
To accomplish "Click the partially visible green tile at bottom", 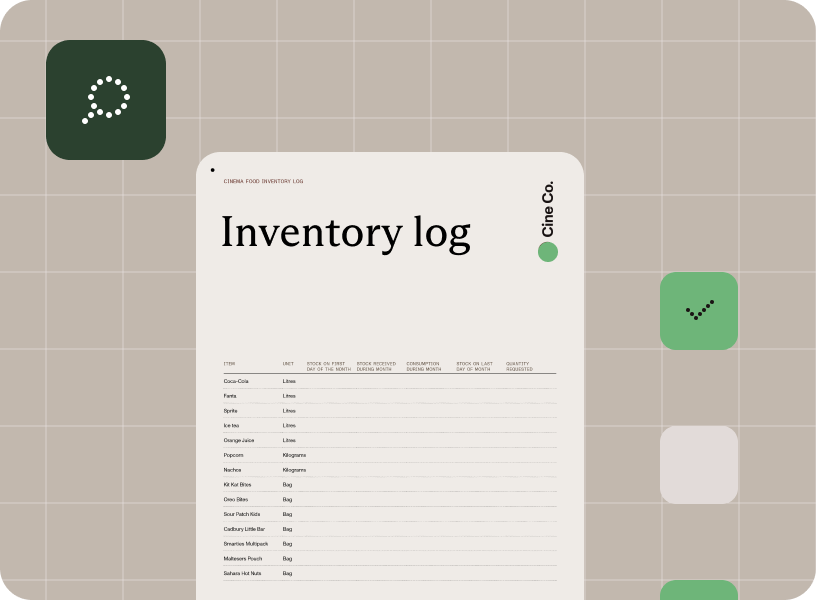I will [699, 589].
